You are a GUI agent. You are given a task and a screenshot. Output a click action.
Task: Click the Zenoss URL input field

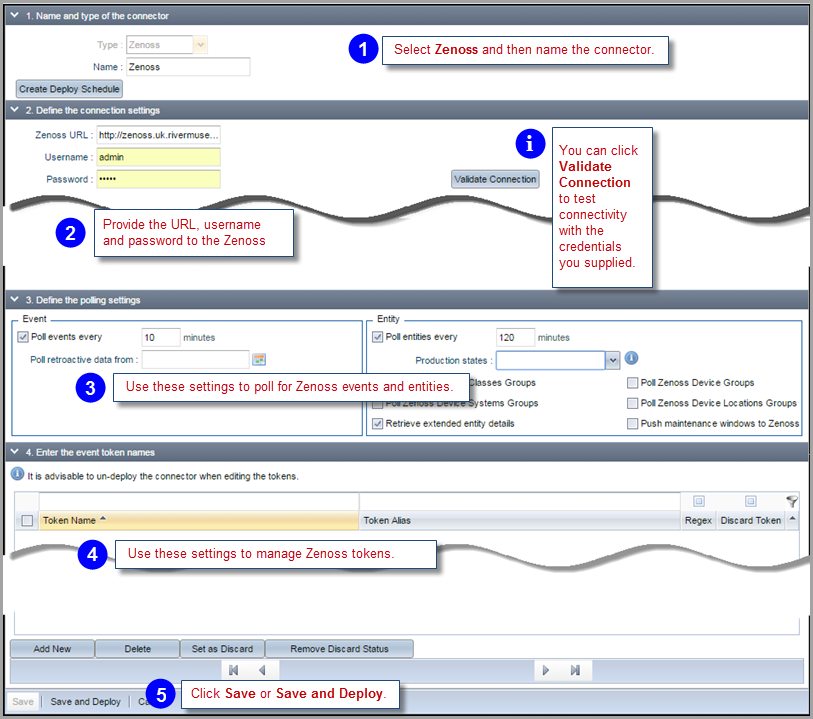(x=159, y=135)
